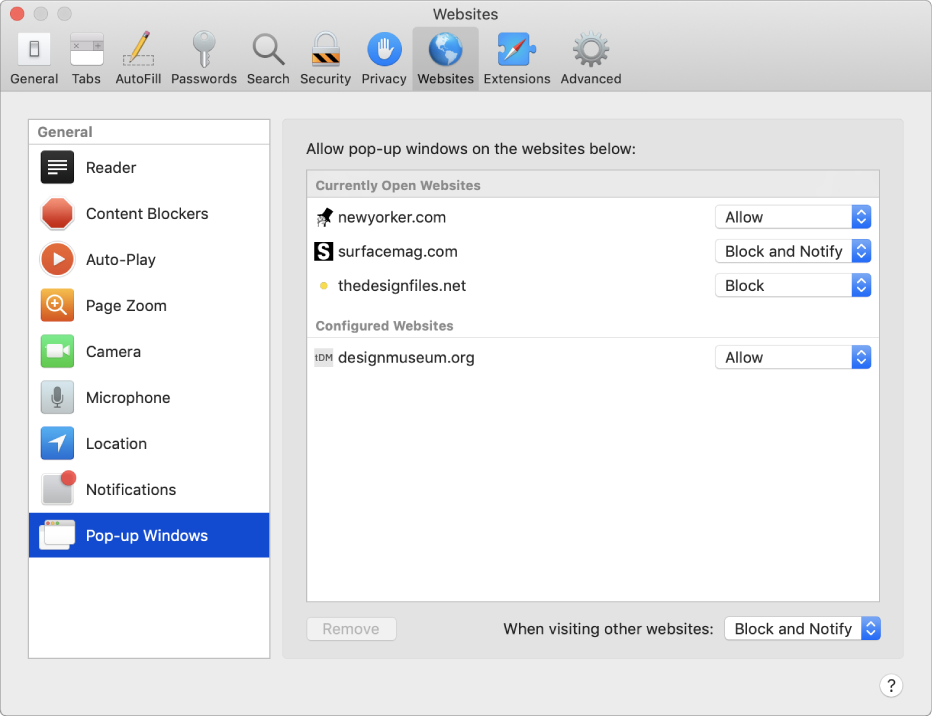Click the 'Configured Websites' header

pos(384,326)
